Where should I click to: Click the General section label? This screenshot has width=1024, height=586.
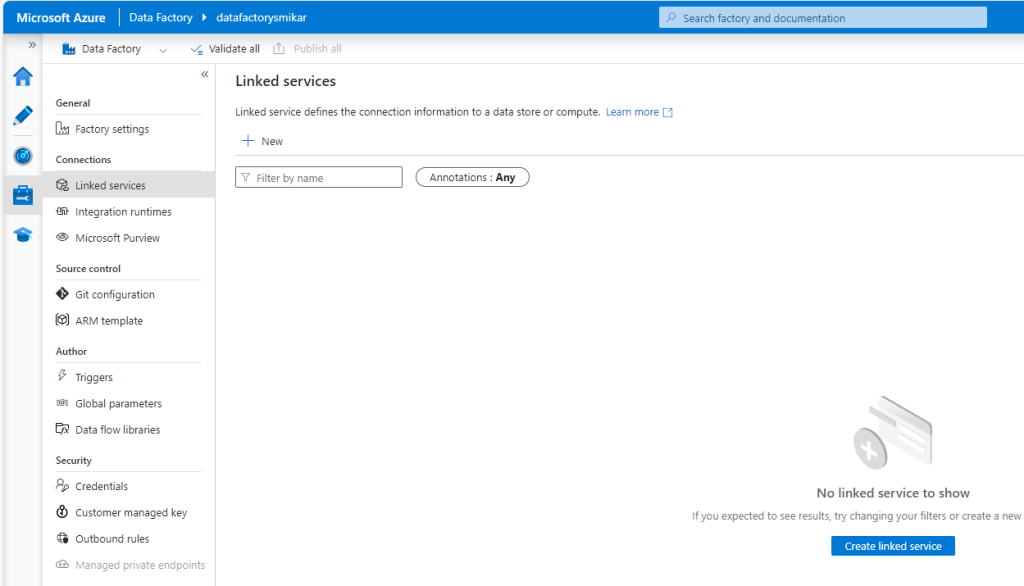click(72, 103)
